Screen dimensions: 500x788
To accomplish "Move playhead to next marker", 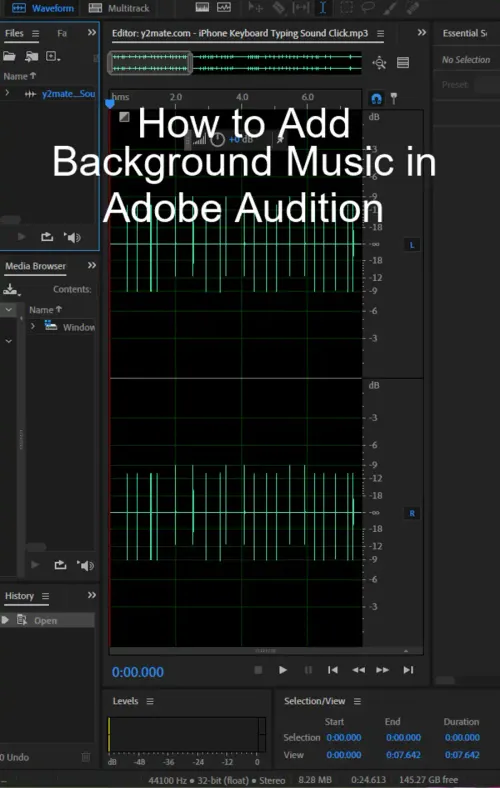I will 408,670.
